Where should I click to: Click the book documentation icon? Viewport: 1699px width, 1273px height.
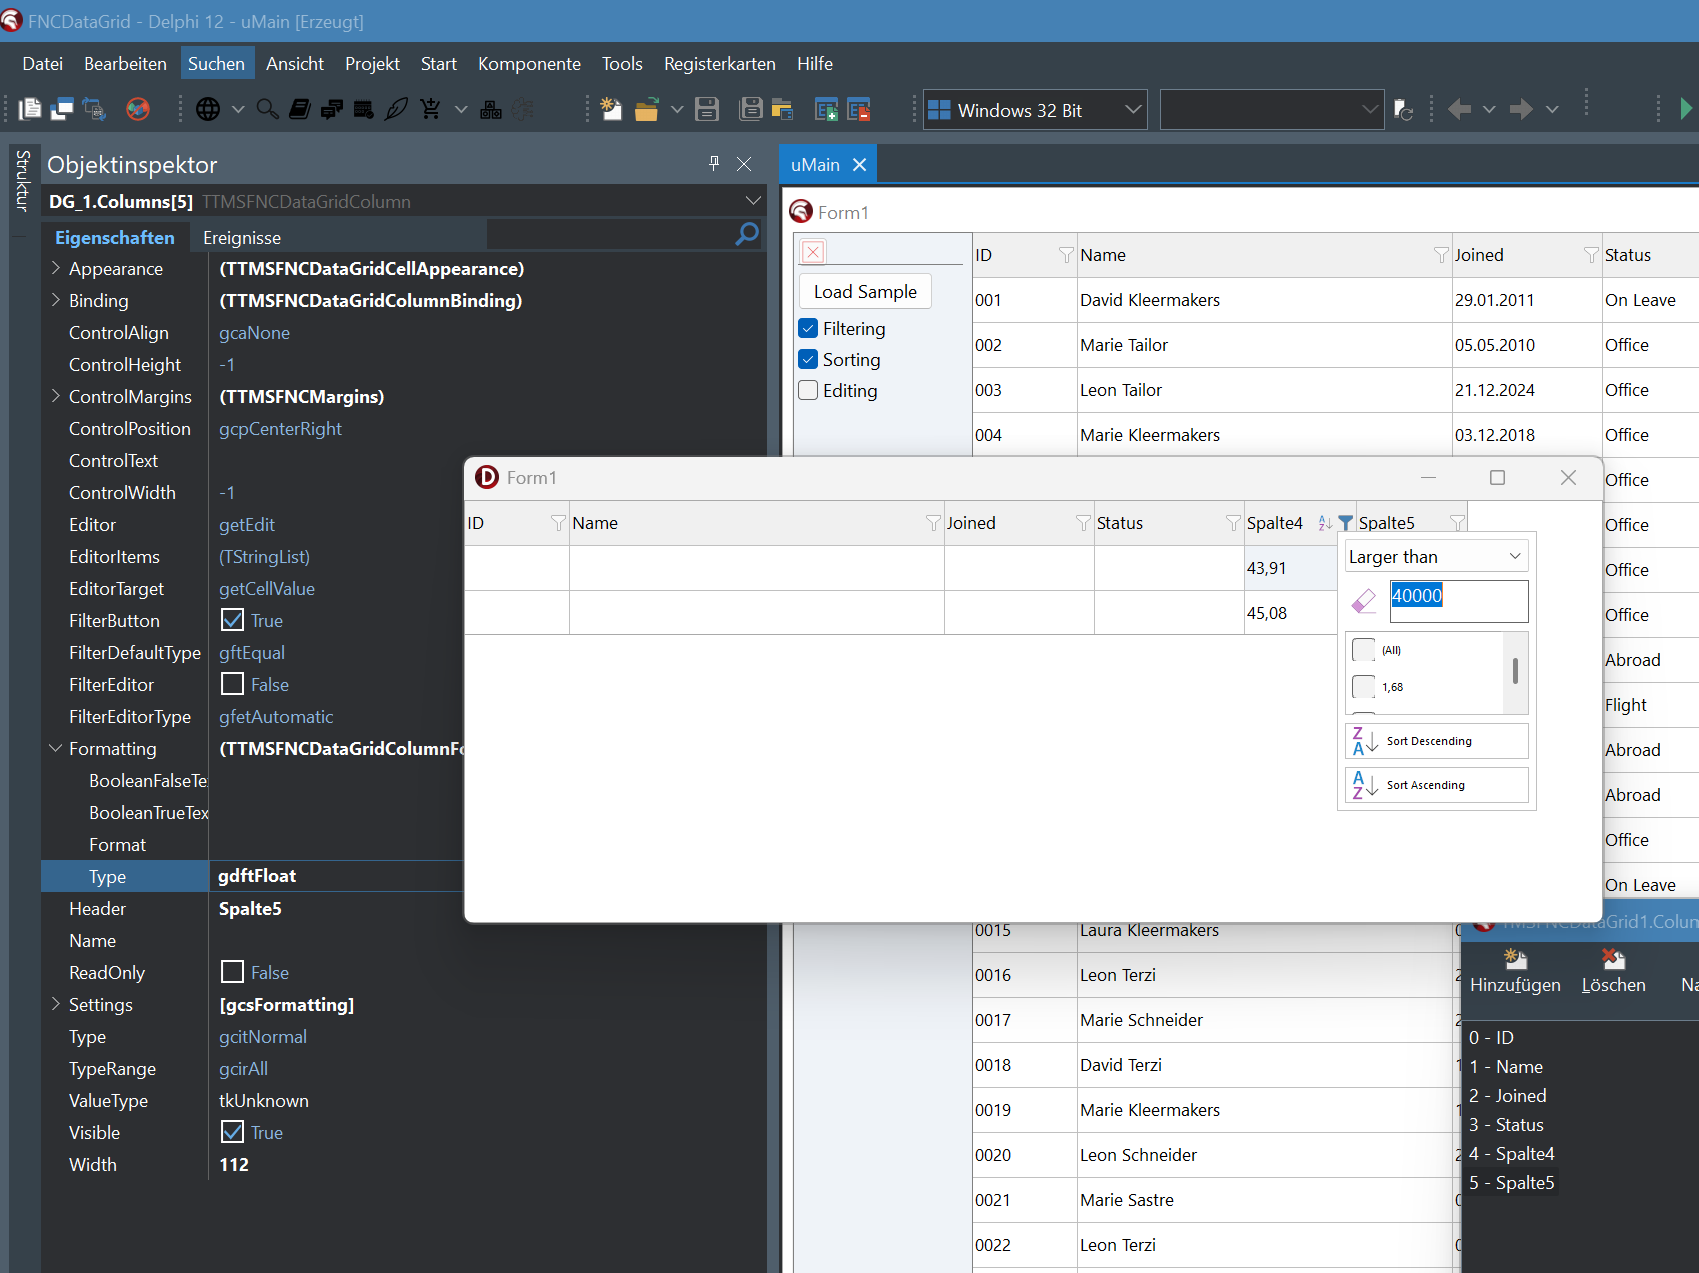pos(299,109)
